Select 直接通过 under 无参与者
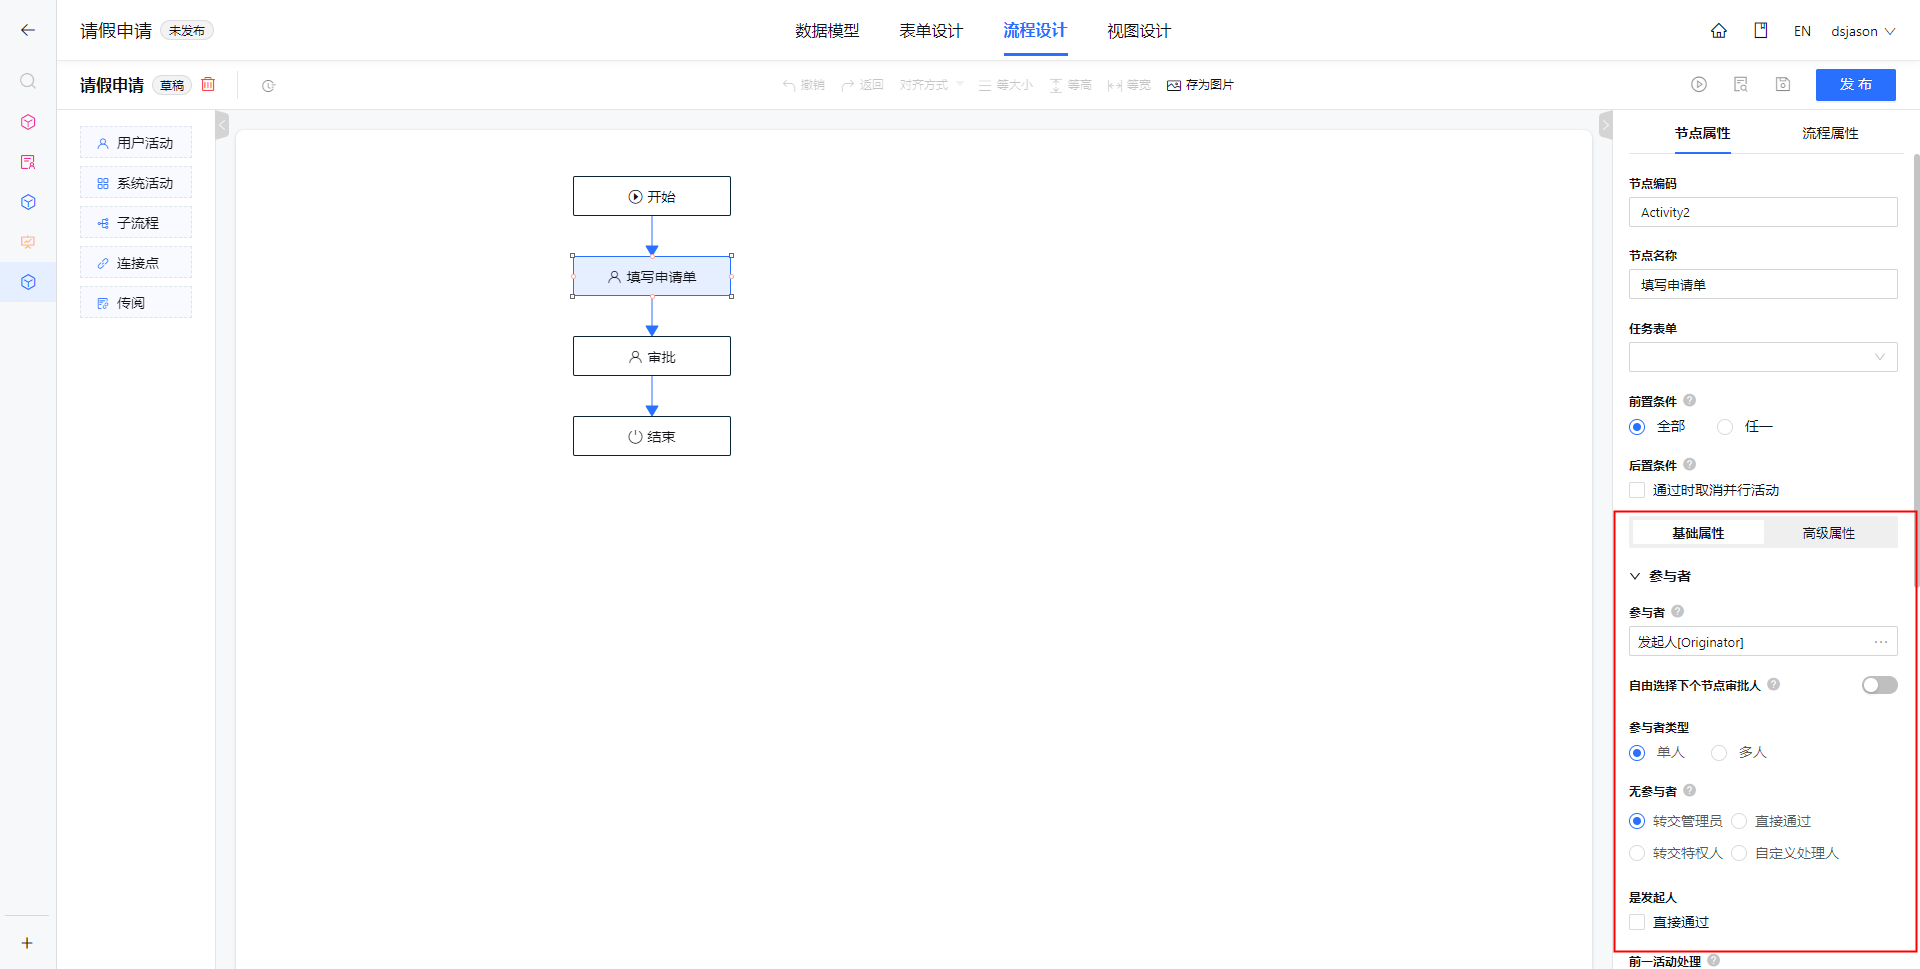 tap(1739, 821)
